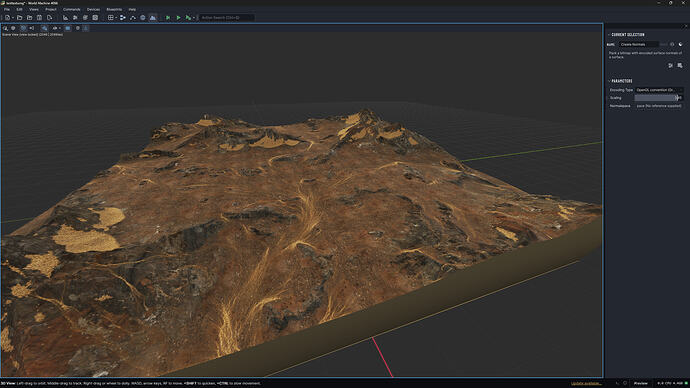Click the circle icon in status bar

click(x=625, y=384)
